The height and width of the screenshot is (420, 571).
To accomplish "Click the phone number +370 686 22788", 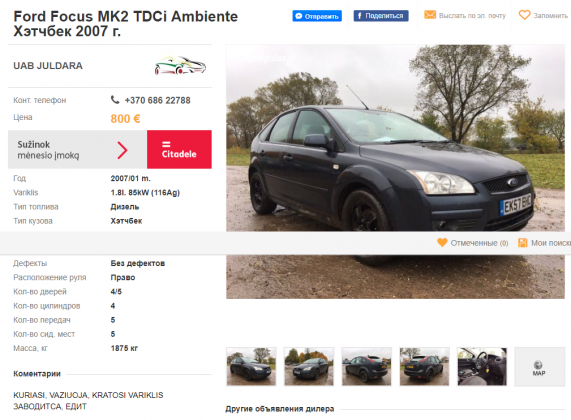I will tap(157, 100).
